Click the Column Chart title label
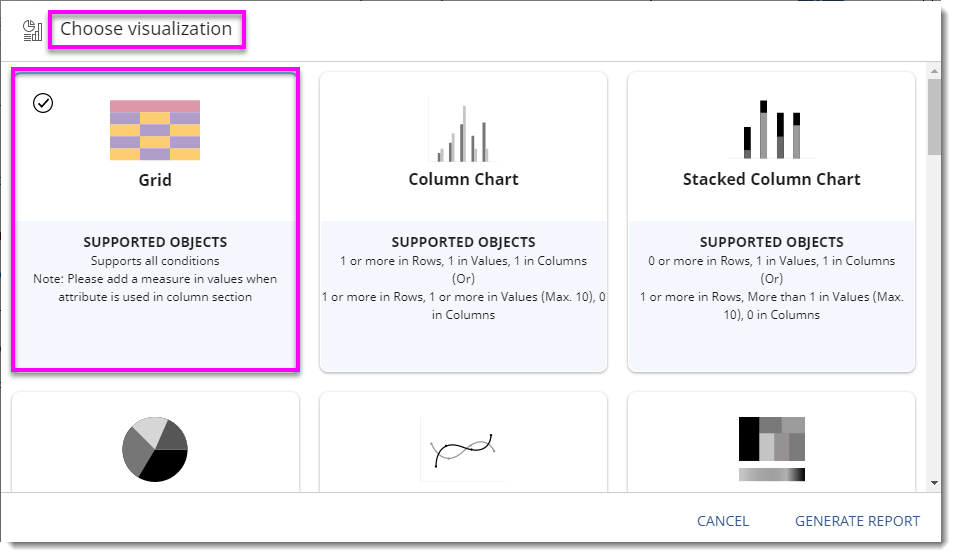Screen dimensions: 956x557 [463, 180]
